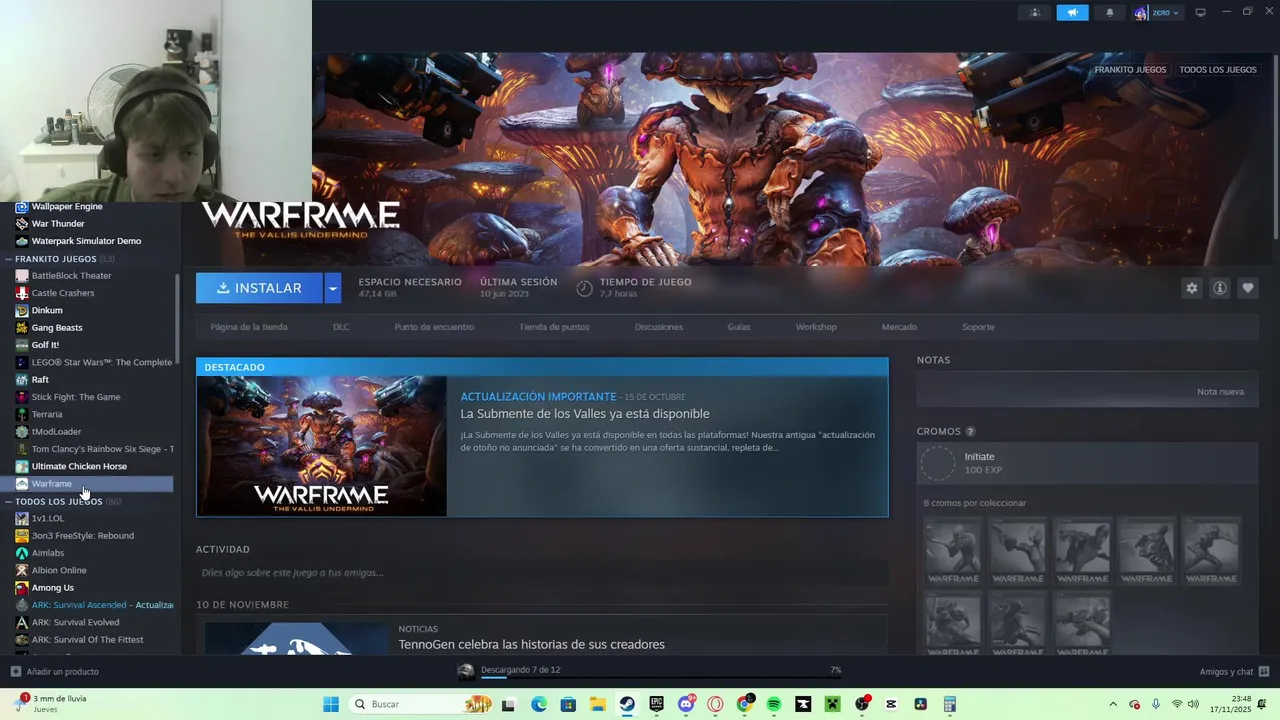Click the plus icon beside Añadir un producto
1280x720 pixels.
tap(15, 671)
